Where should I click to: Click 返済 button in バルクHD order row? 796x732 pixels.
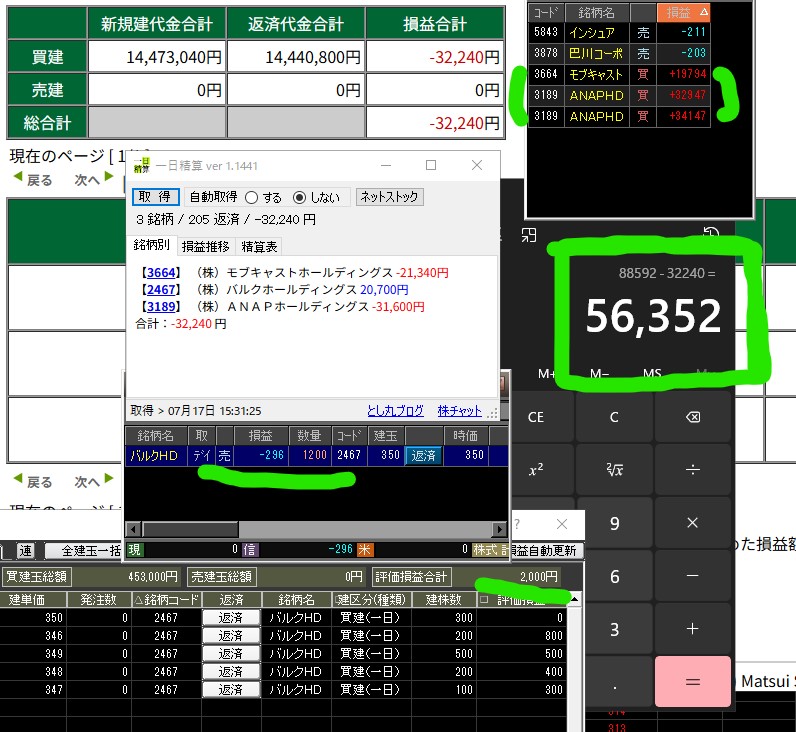click(423, 455)
